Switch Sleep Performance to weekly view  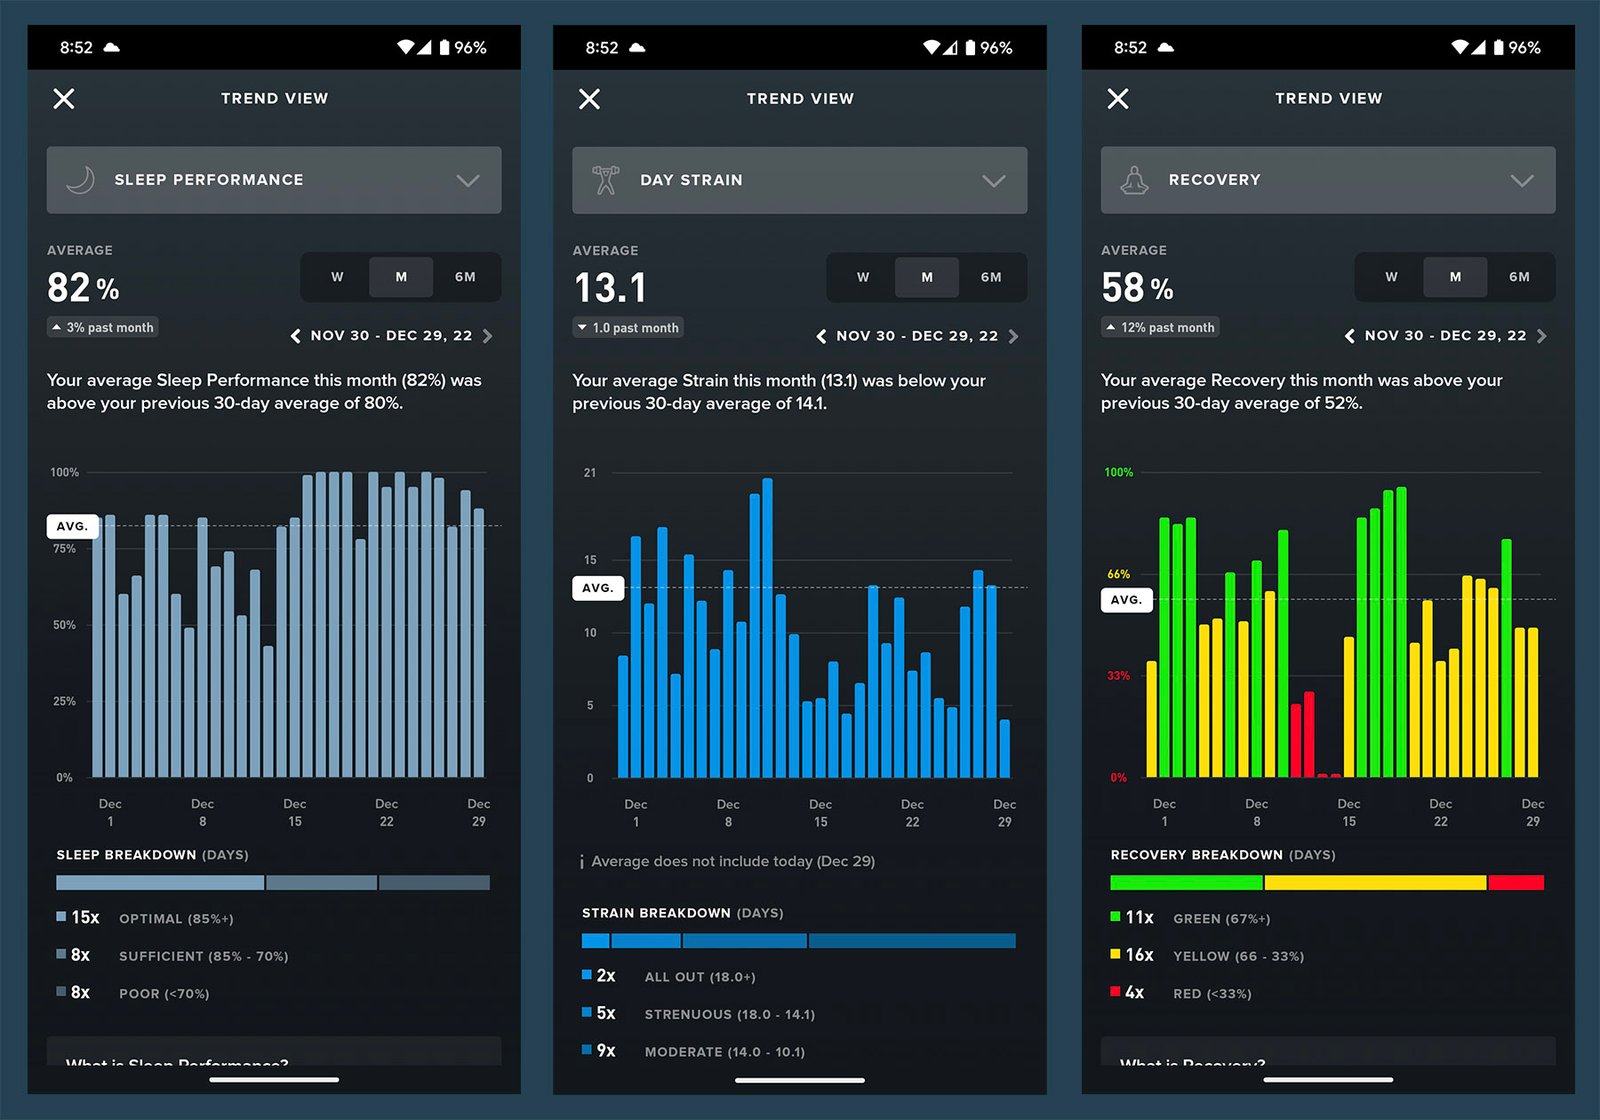click(337, 277)
